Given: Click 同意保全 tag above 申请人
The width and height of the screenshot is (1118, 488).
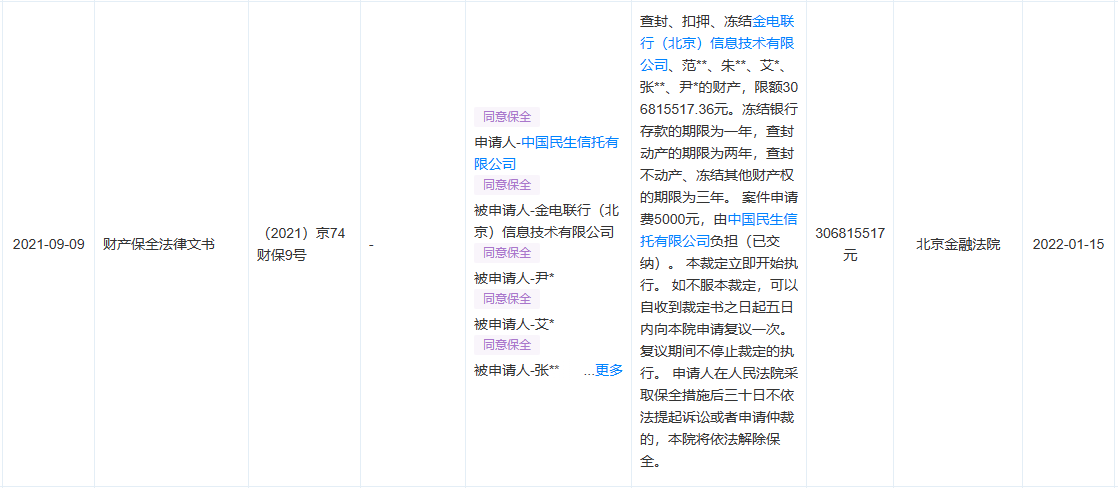Looking at the screenshot, I should tap(507, 117).
